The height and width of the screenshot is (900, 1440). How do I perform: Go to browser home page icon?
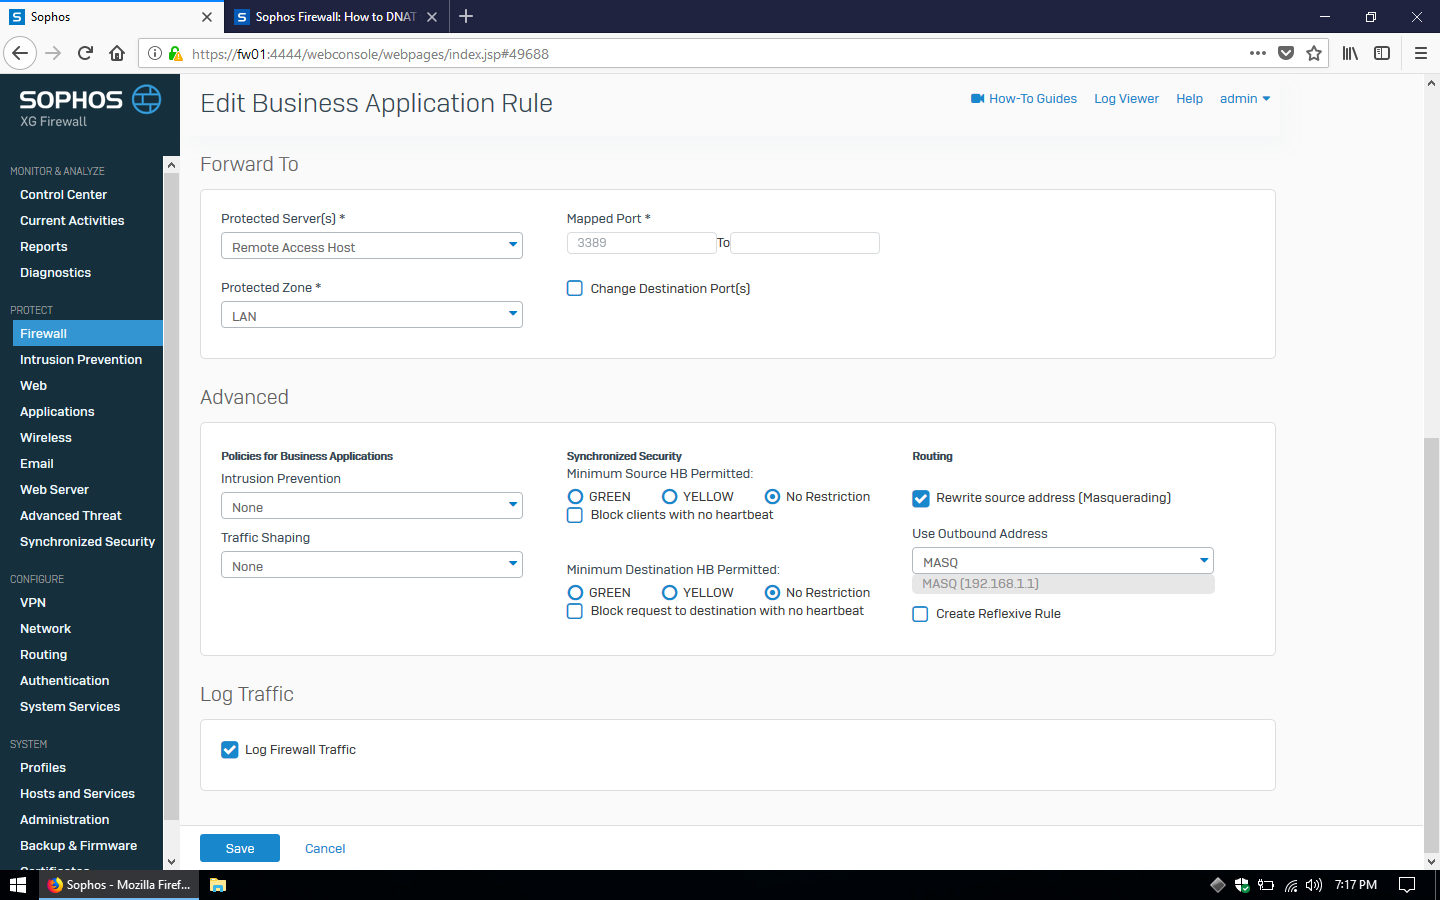(117, 53)
